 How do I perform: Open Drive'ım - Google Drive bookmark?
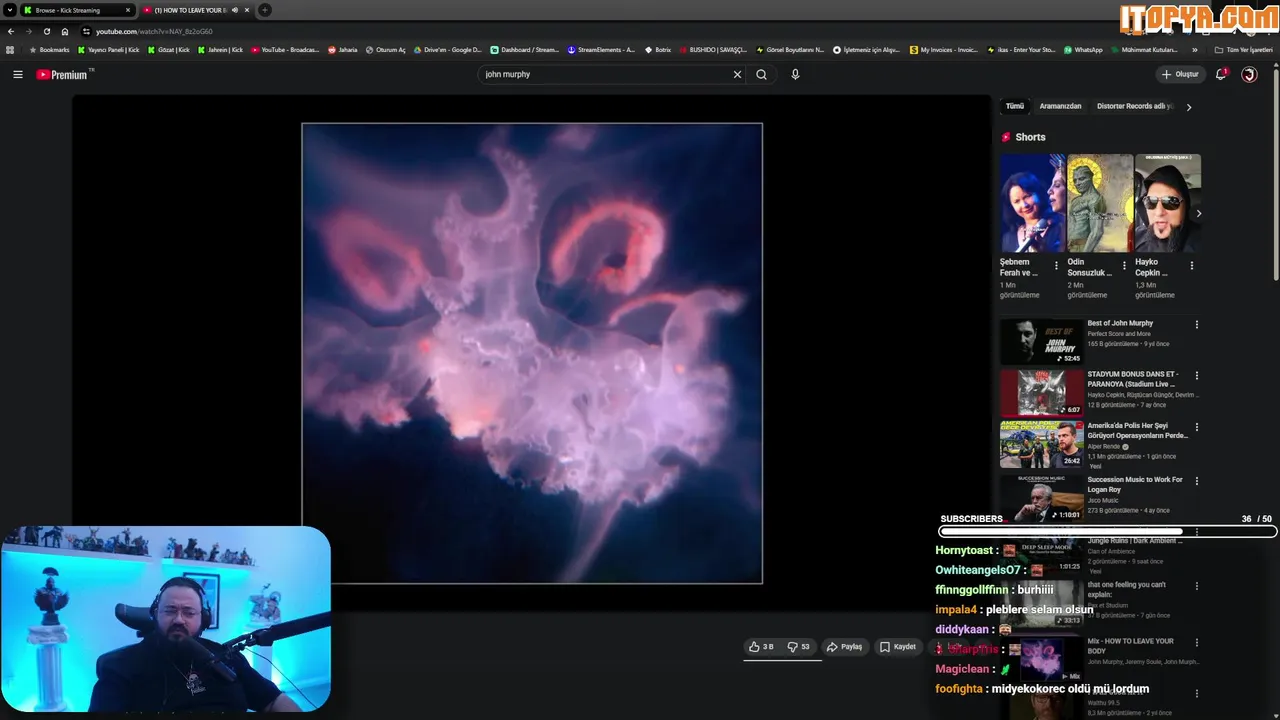[447, 50]
